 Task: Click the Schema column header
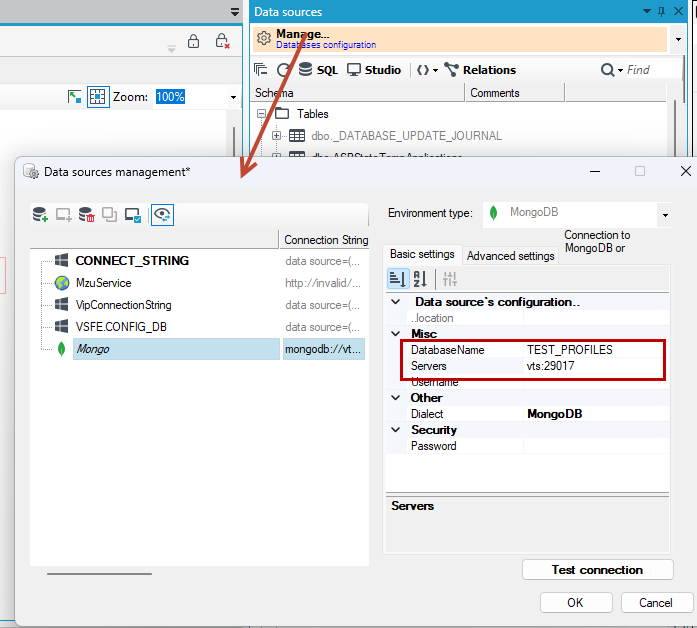click(x=358, y=93)
